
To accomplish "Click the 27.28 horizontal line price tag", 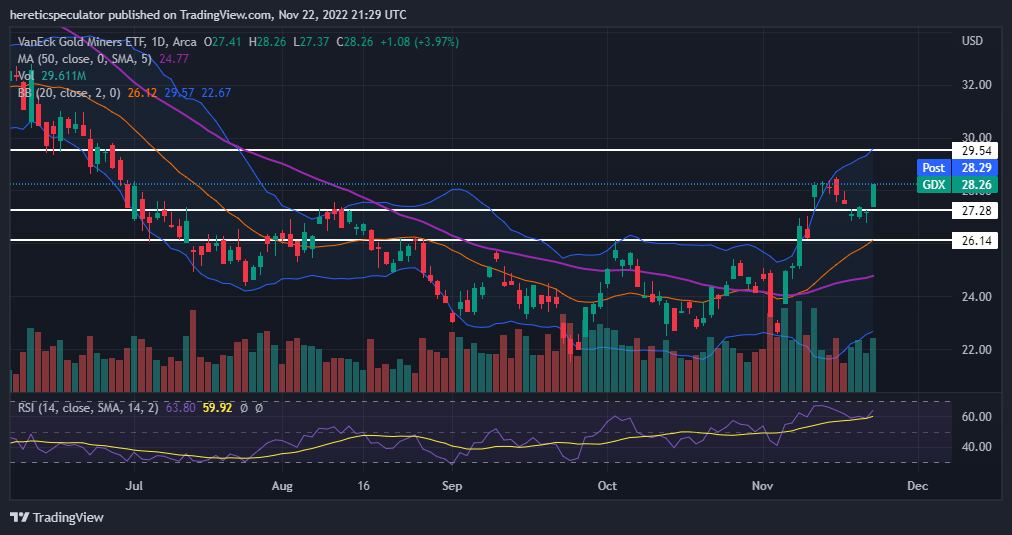I will click(975, 211).
